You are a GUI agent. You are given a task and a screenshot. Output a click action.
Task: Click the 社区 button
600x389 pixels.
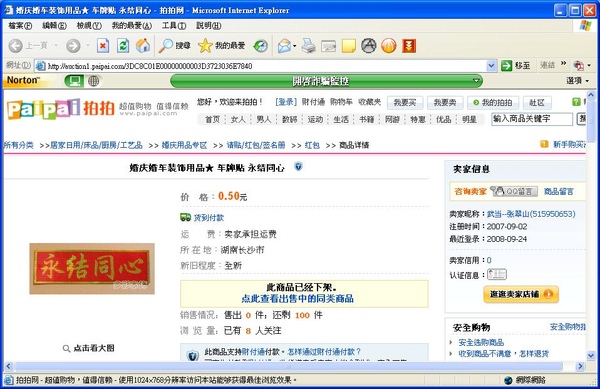537,103
